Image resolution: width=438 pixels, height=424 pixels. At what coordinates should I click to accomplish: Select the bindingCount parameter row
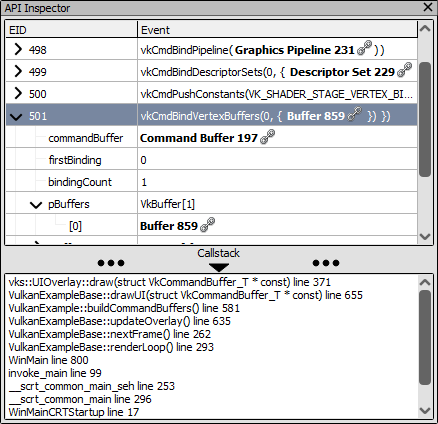click(212, 182)
